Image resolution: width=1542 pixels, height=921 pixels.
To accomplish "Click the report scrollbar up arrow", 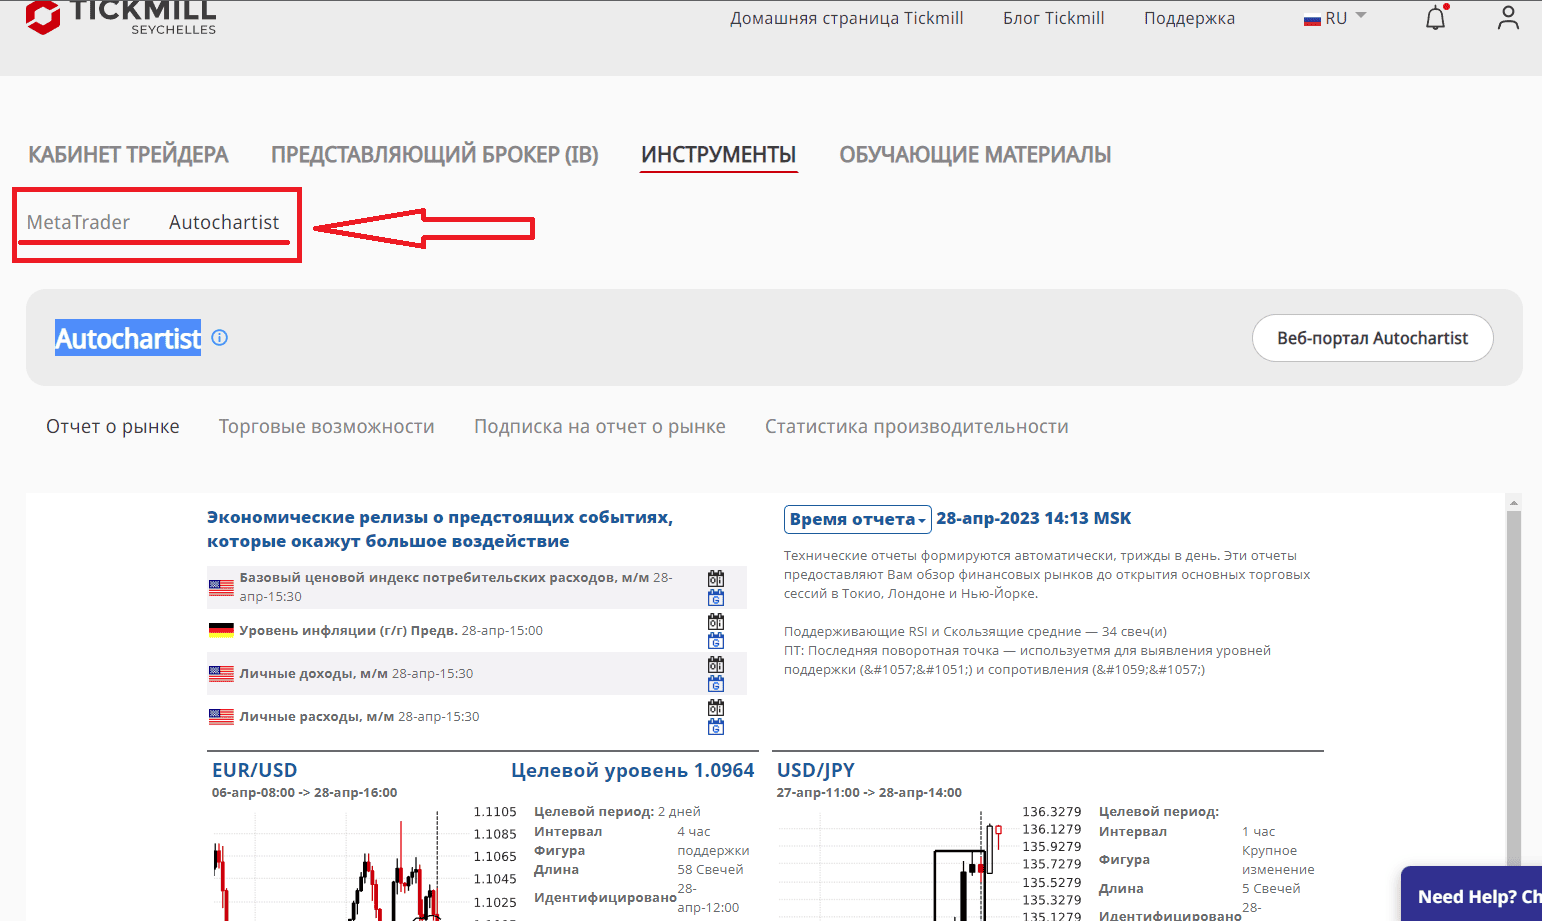I will click(x=1514, y=502).
